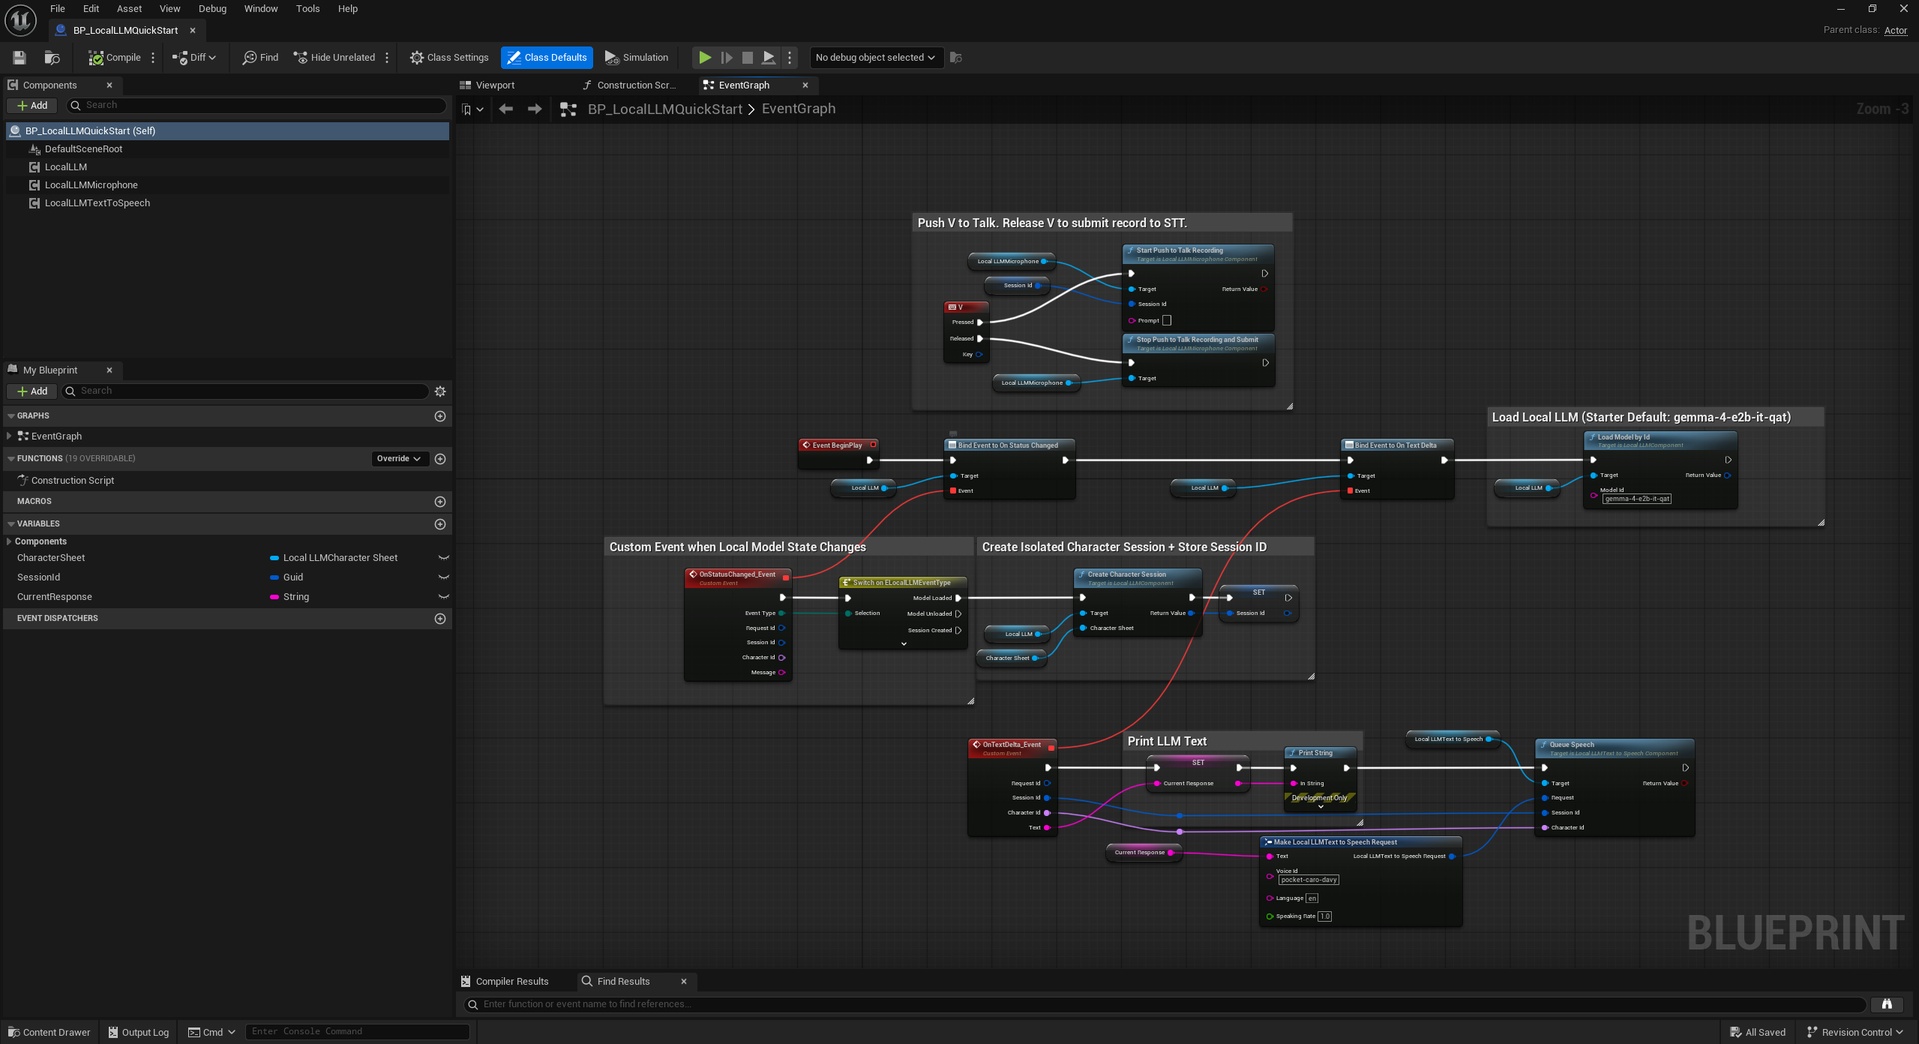The width and height of the screenshot is (1919, 1044).
Task: Click the SessionId Guid type color pill
Action: pyautogui.click(x=274, y=577)
